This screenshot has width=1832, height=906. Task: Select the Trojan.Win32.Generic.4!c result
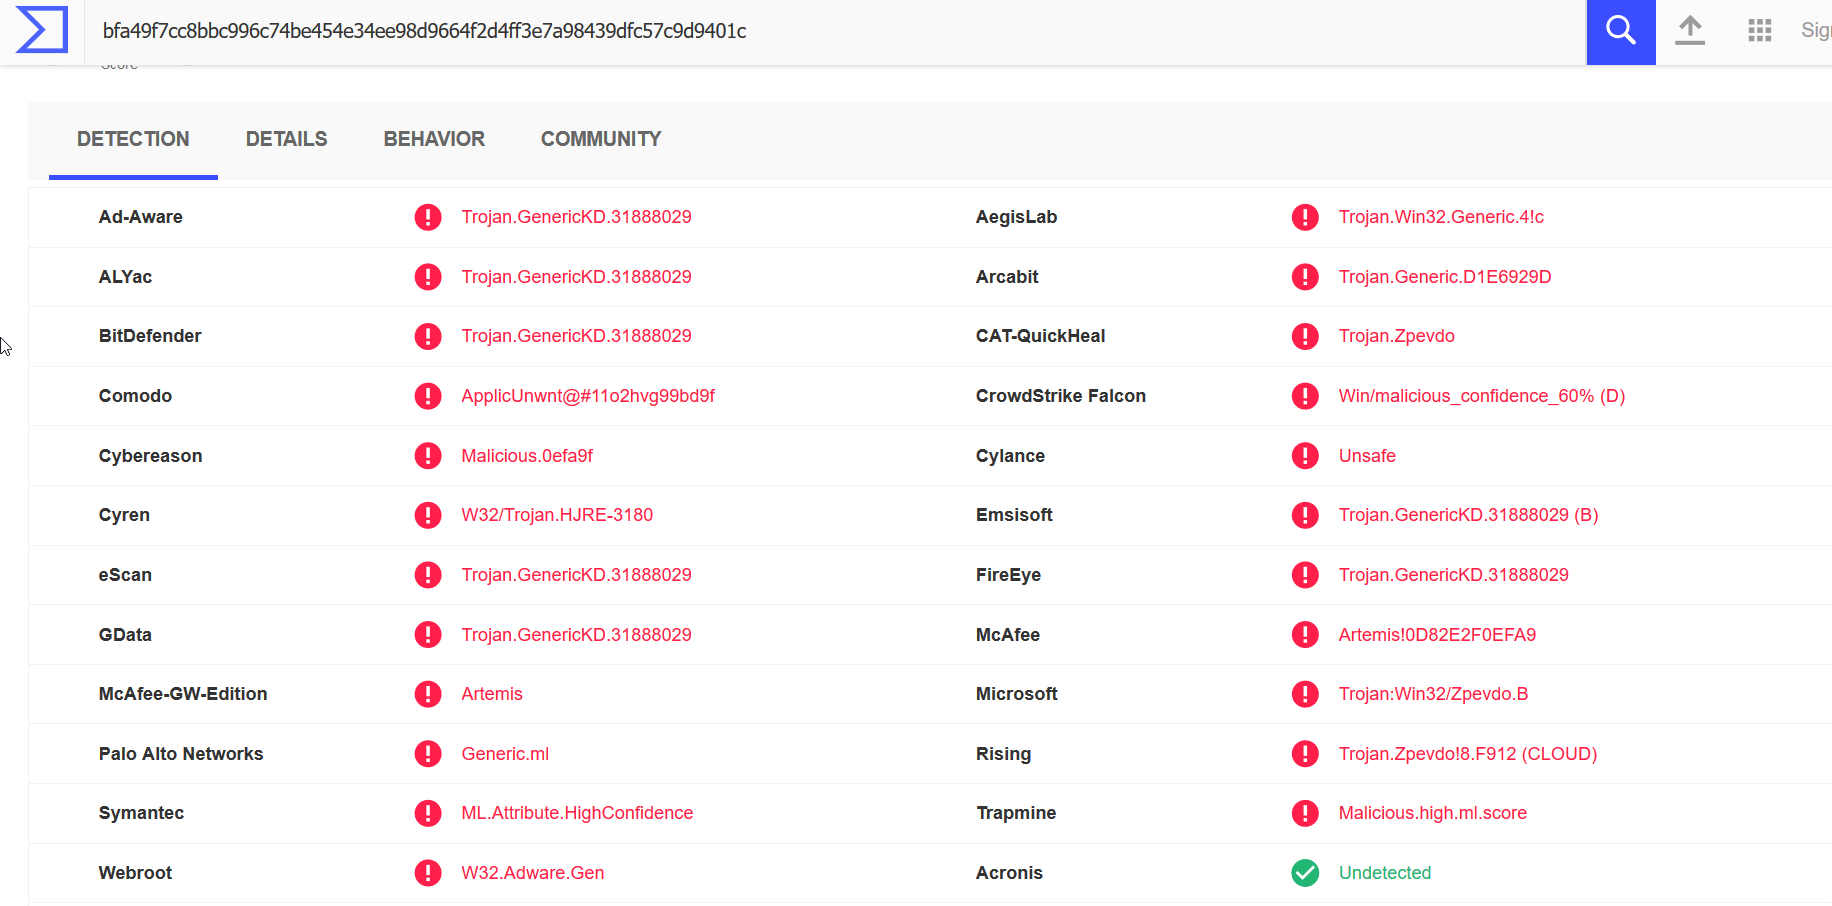click(x=1441, y=217)
